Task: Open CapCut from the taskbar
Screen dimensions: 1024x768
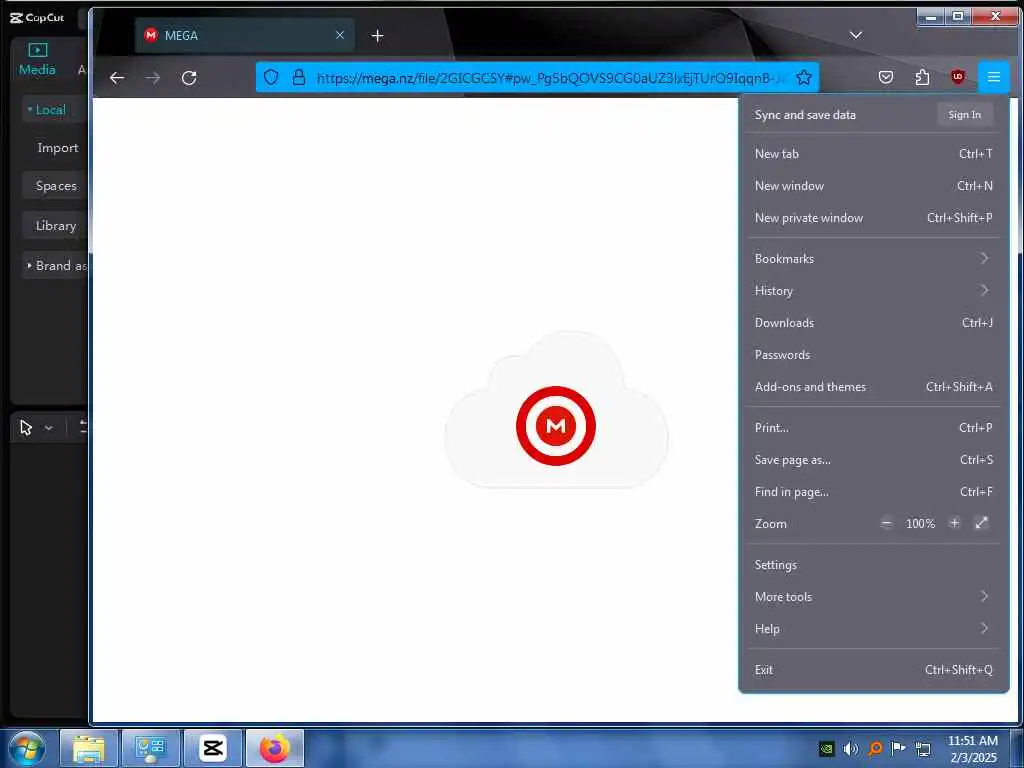Action: [213, 748]
